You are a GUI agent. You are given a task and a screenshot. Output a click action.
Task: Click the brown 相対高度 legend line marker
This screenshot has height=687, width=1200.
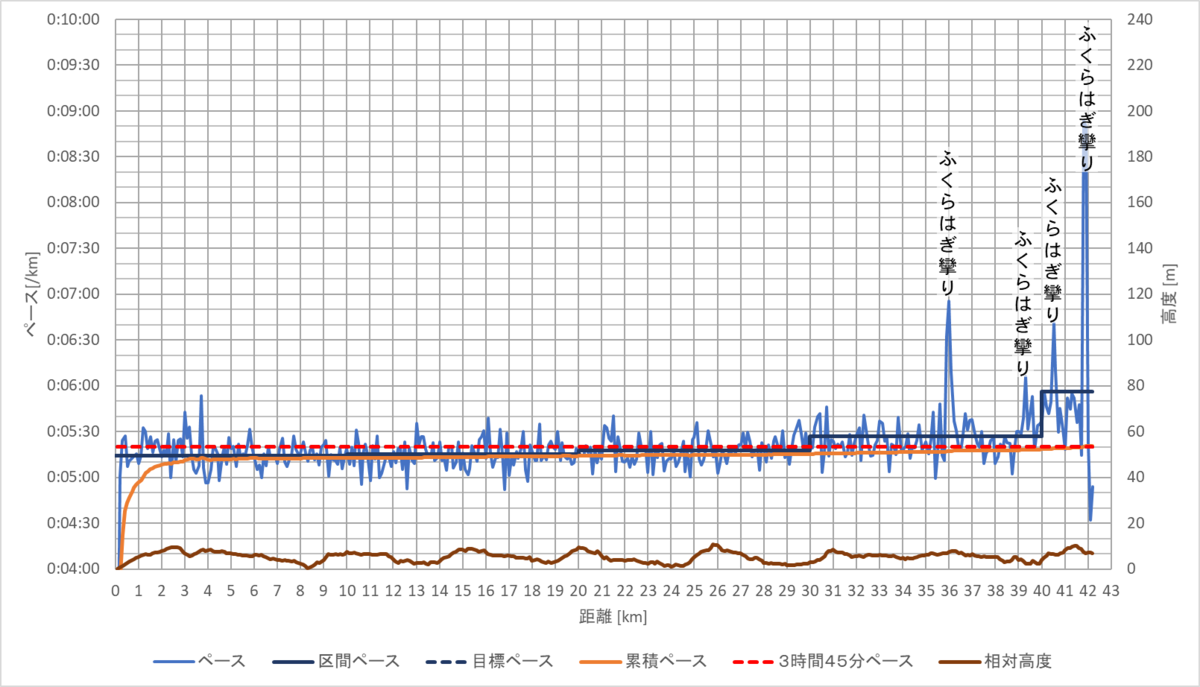tap(960, 662)
